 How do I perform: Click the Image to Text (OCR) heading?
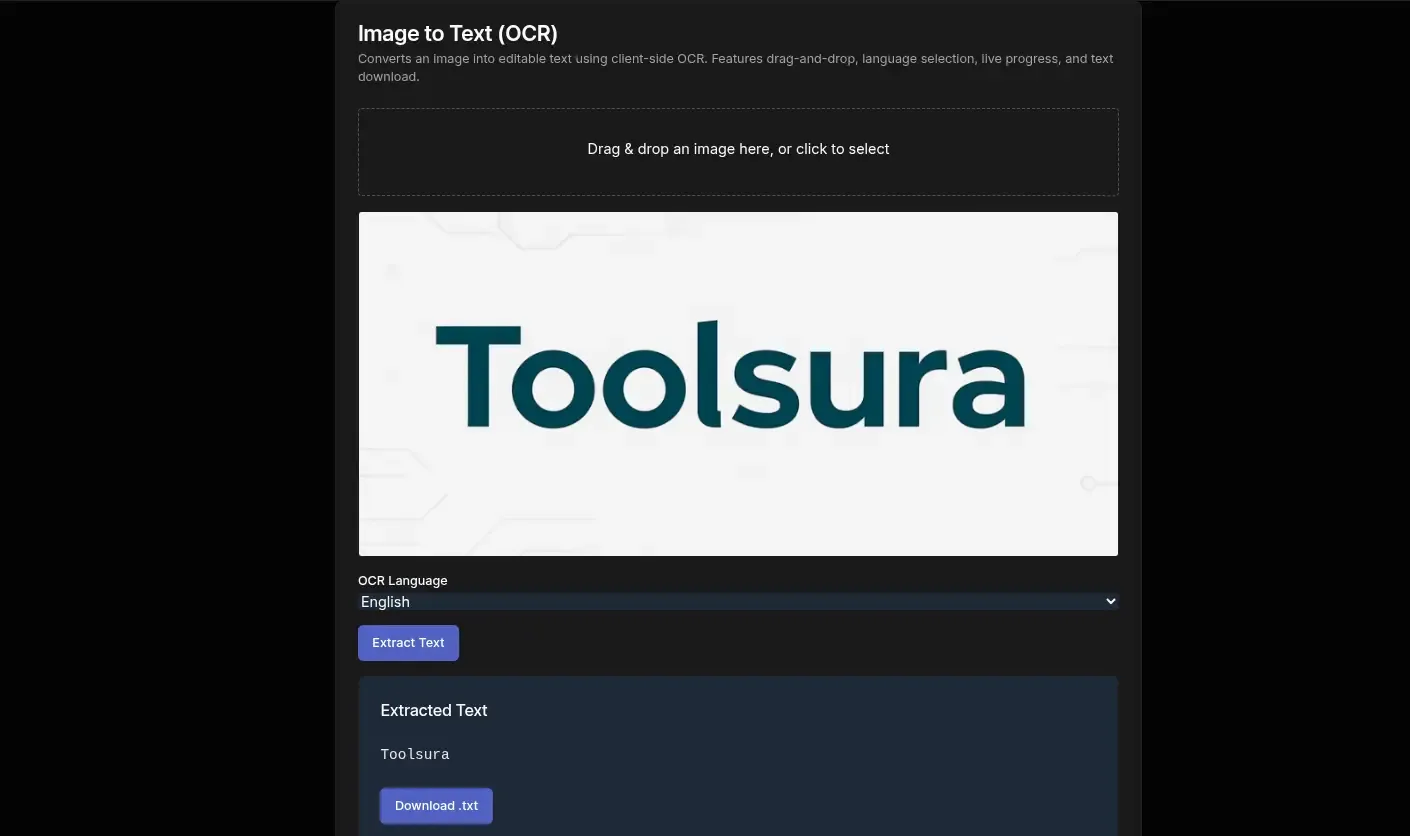457,33
